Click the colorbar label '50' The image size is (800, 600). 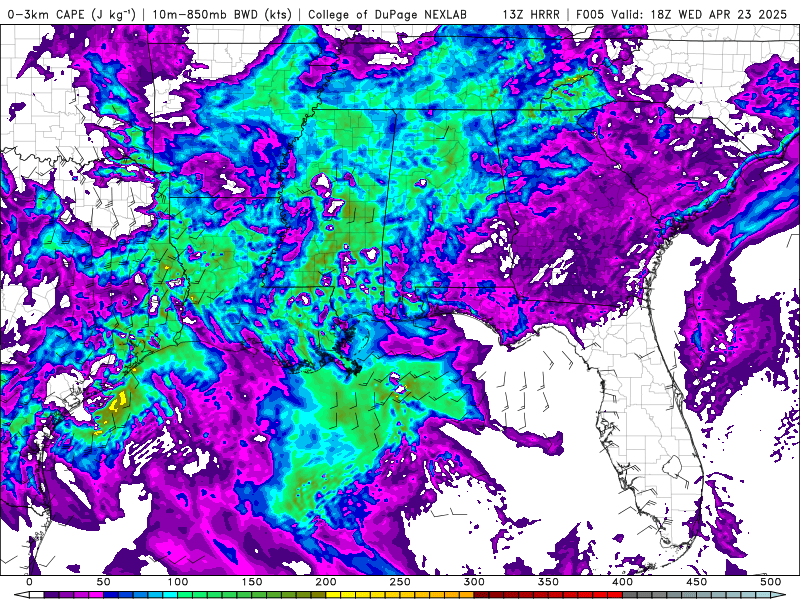pyautogui.click(x=104, y=582)
